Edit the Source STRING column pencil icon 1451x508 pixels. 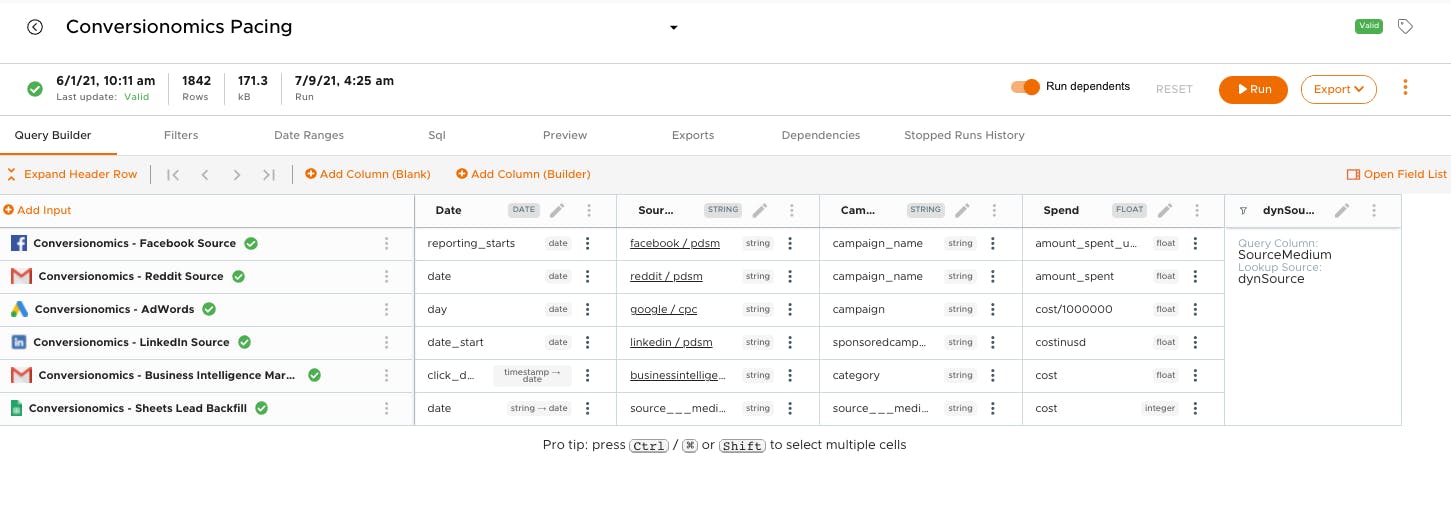[760, 210]
